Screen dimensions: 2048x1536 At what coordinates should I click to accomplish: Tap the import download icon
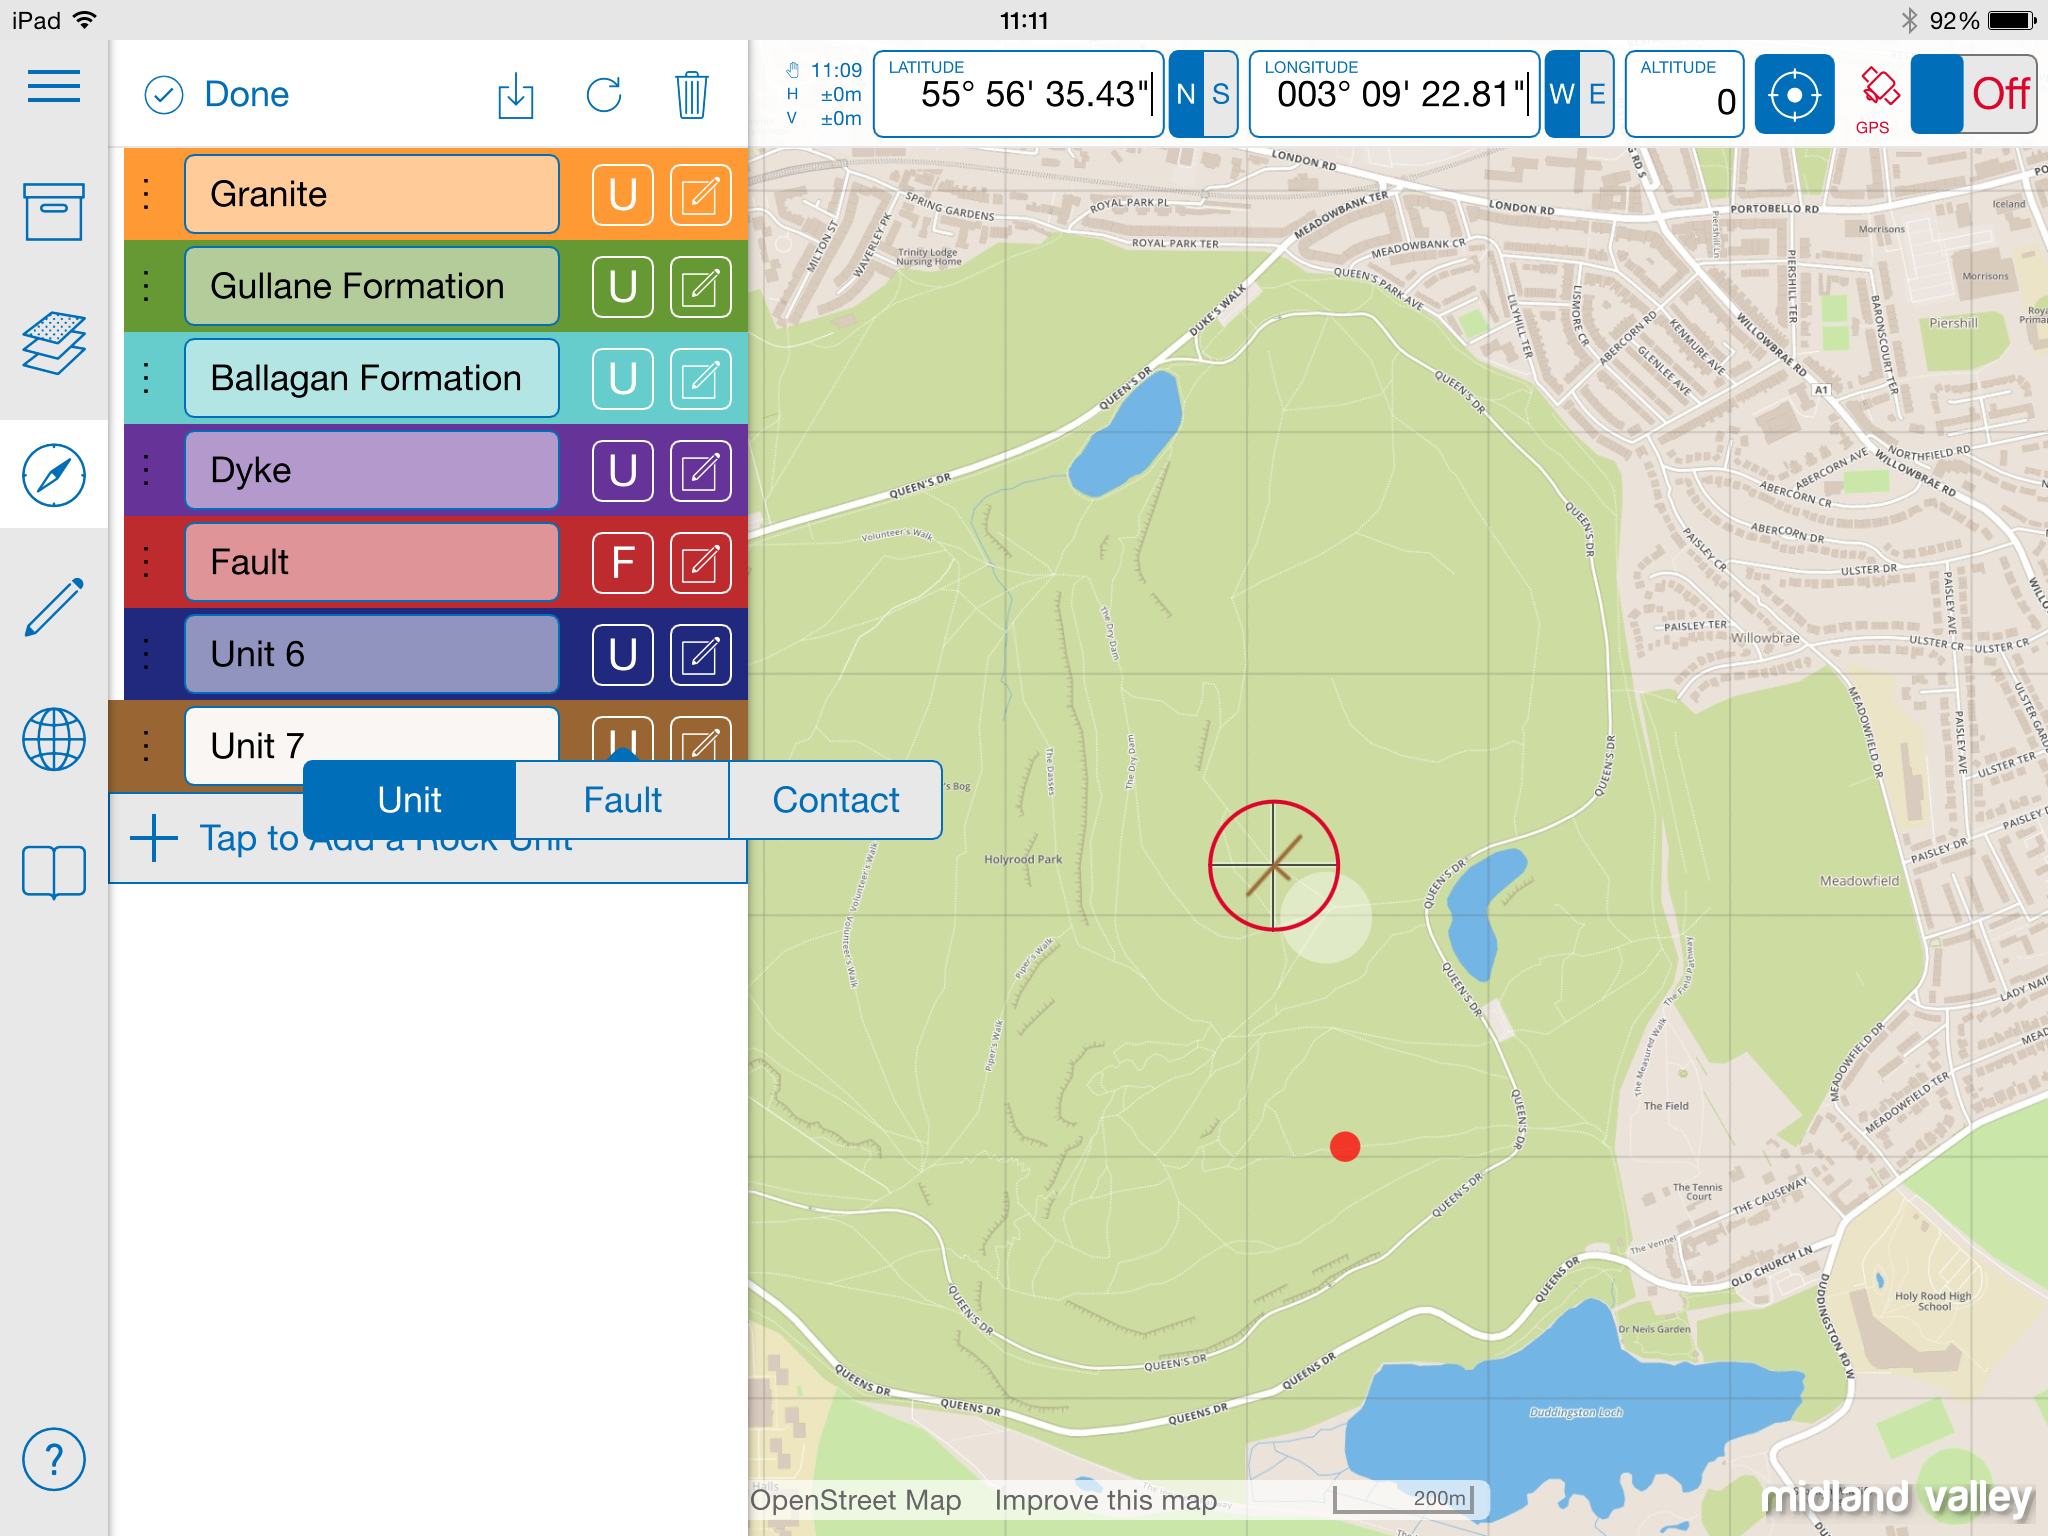(516, 95)
